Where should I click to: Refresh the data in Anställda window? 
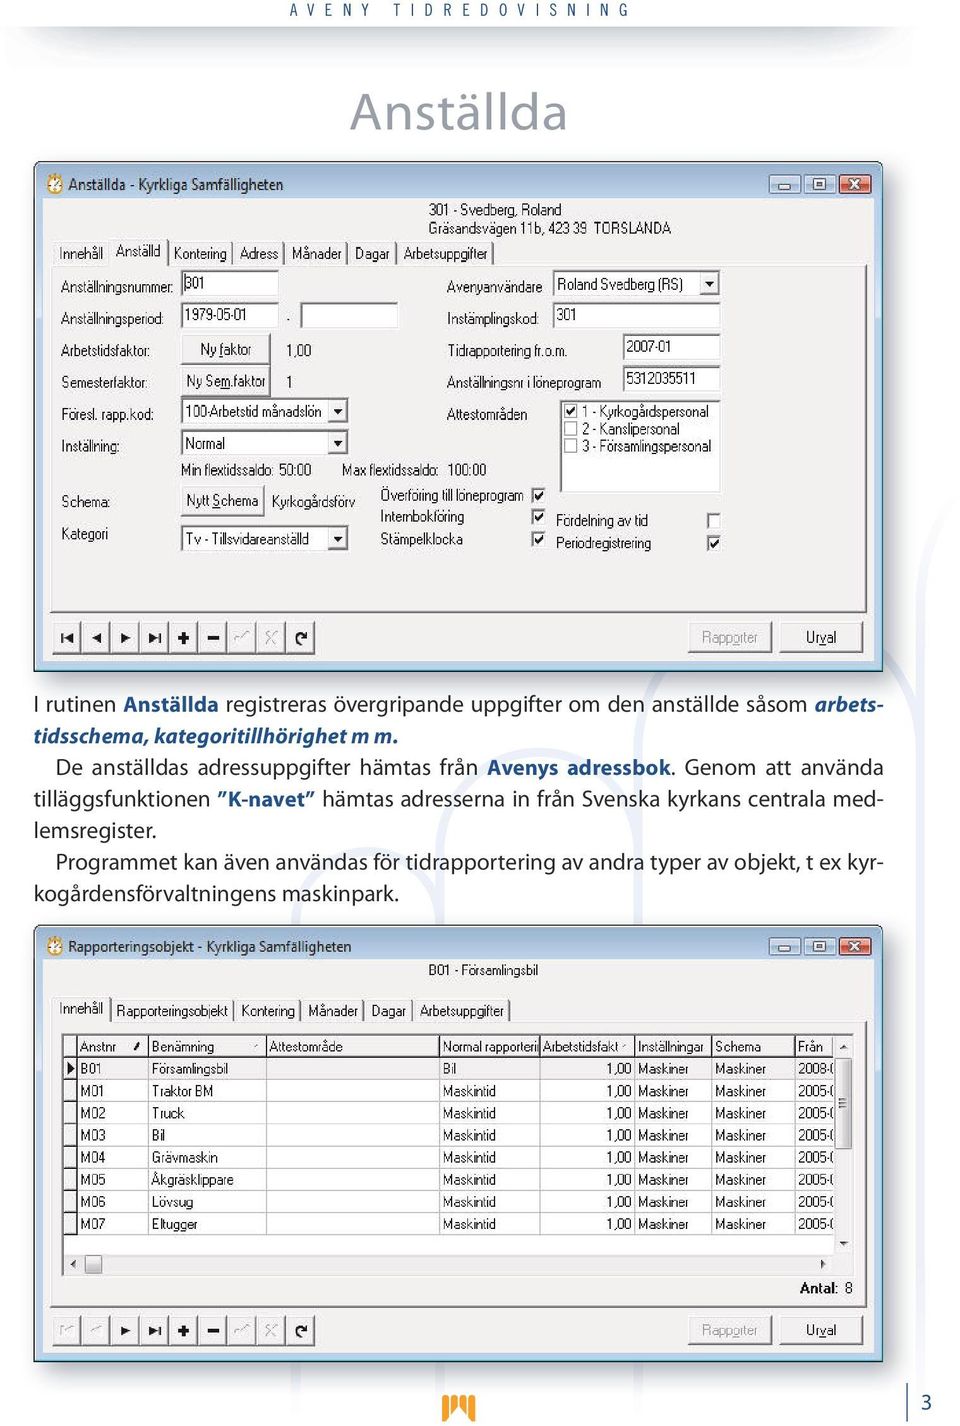point(300,638)
